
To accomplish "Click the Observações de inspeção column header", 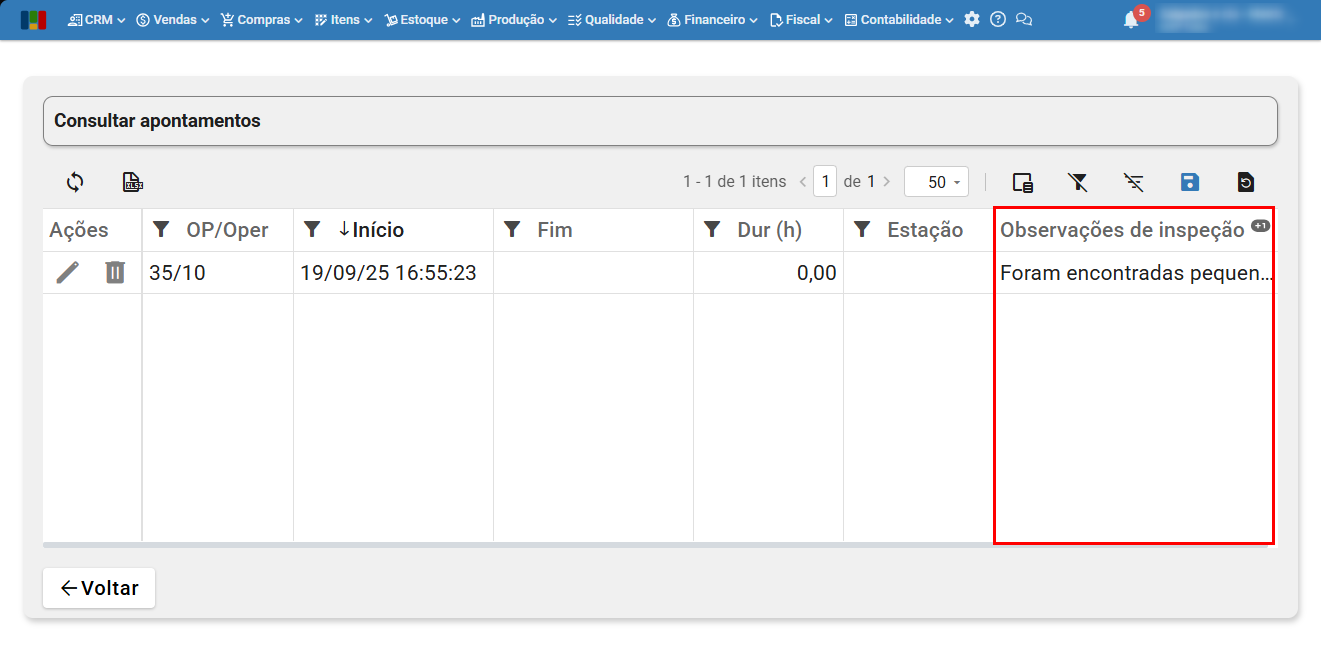I will (1122, 230).
